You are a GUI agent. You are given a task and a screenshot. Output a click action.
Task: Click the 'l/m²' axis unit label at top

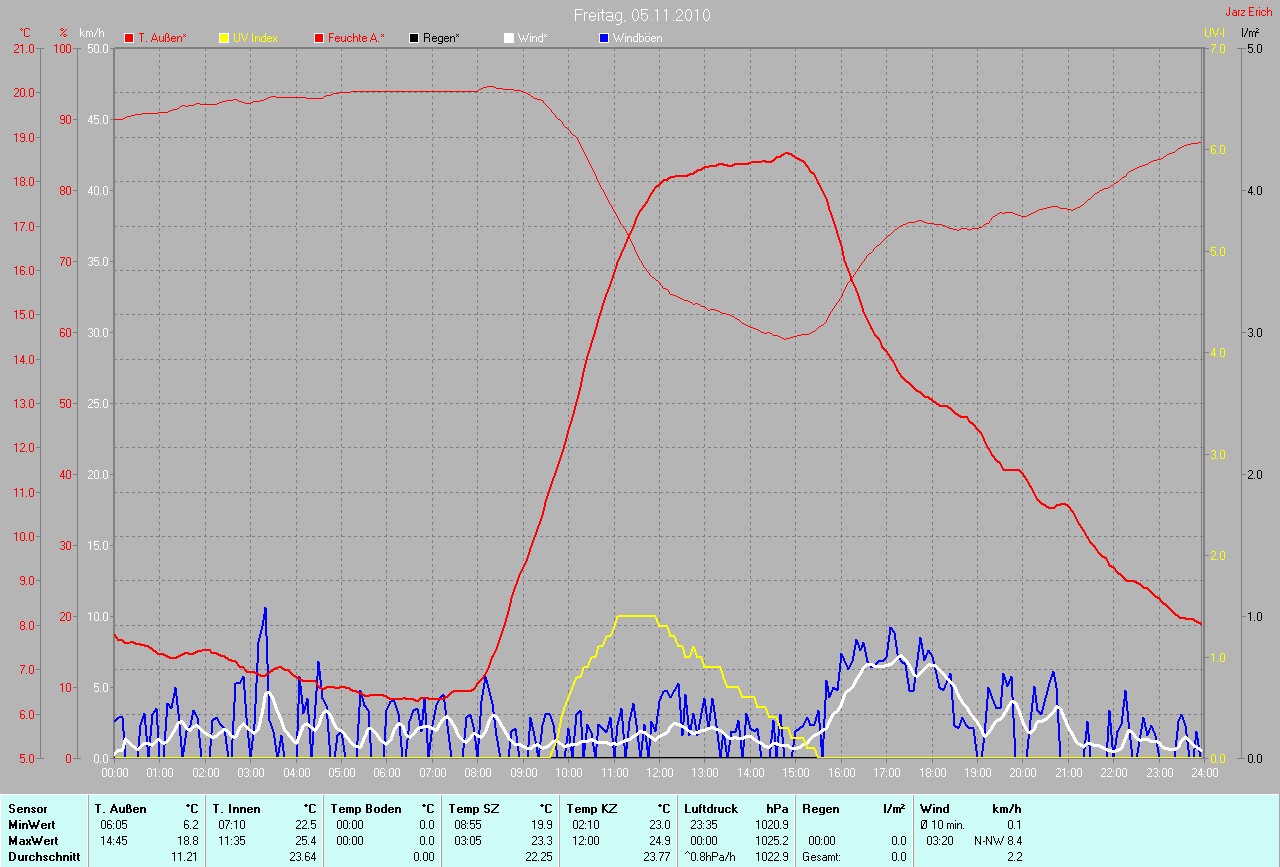tap(1249, 33)
